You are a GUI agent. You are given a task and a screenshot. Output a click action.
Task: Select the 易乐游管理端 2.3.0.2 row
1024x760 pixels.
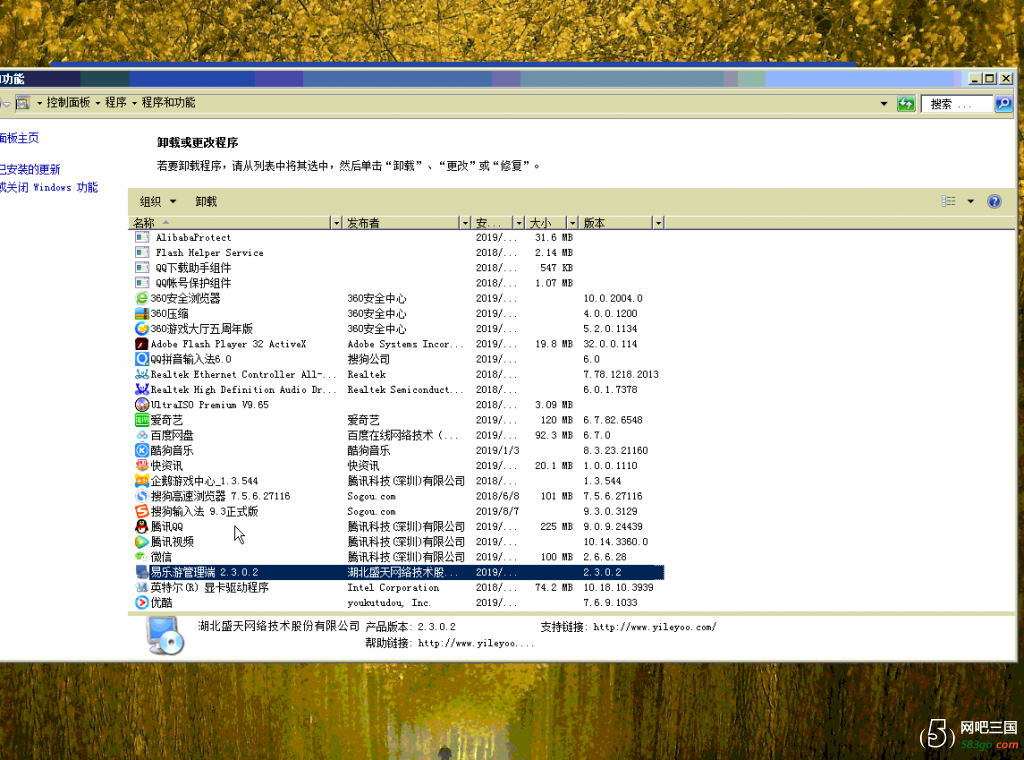(x=397, y=573)
